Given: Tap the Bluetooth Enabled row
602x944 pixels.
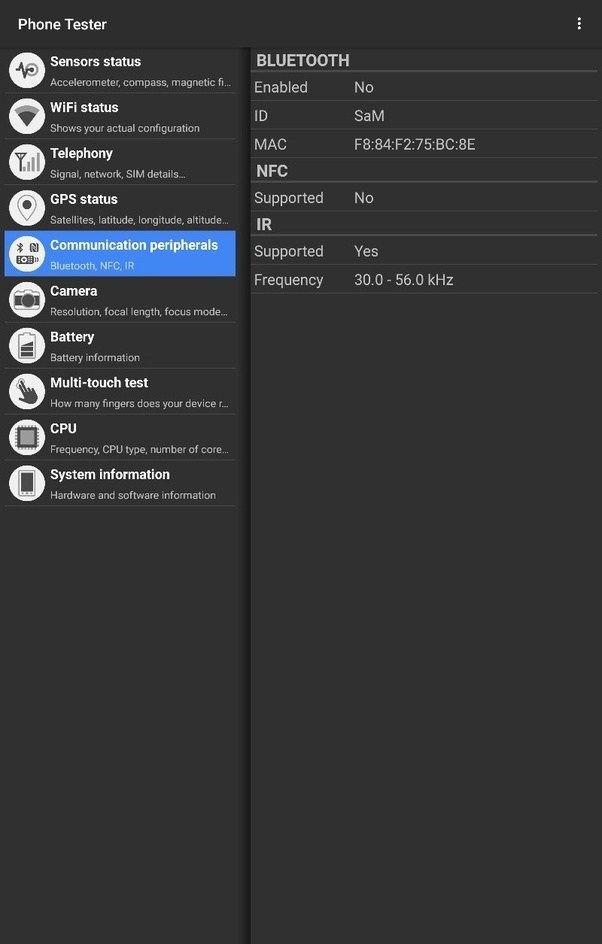Looking at the screenshot, I should [x=424, y=88].
